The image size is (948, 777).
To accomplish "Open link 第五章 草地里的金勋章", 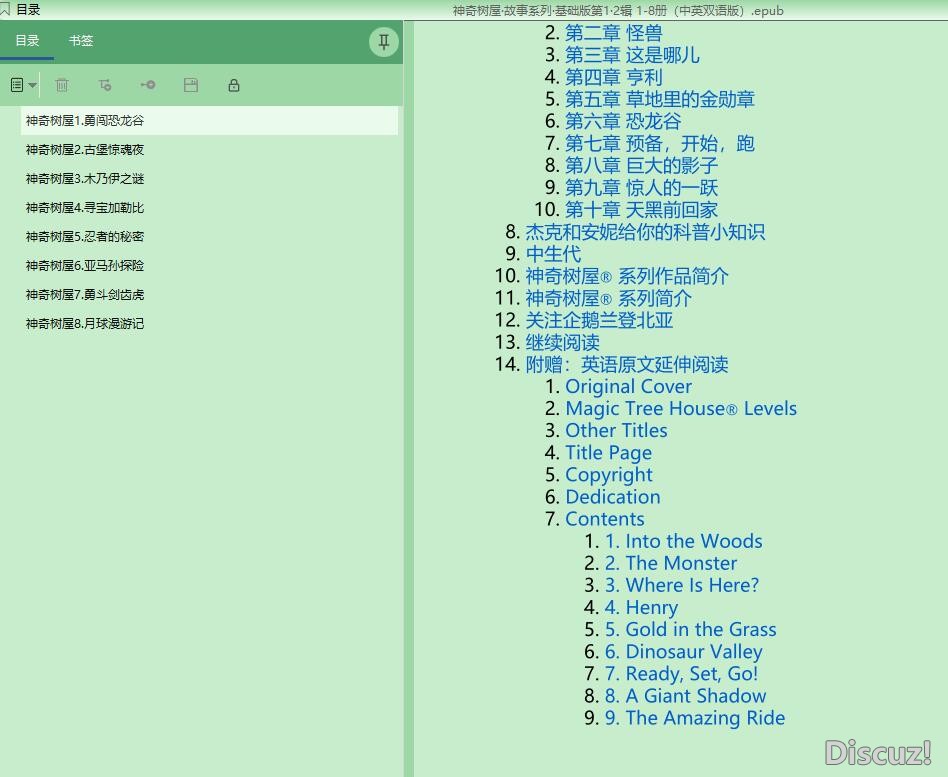I will tap(660, 99).
